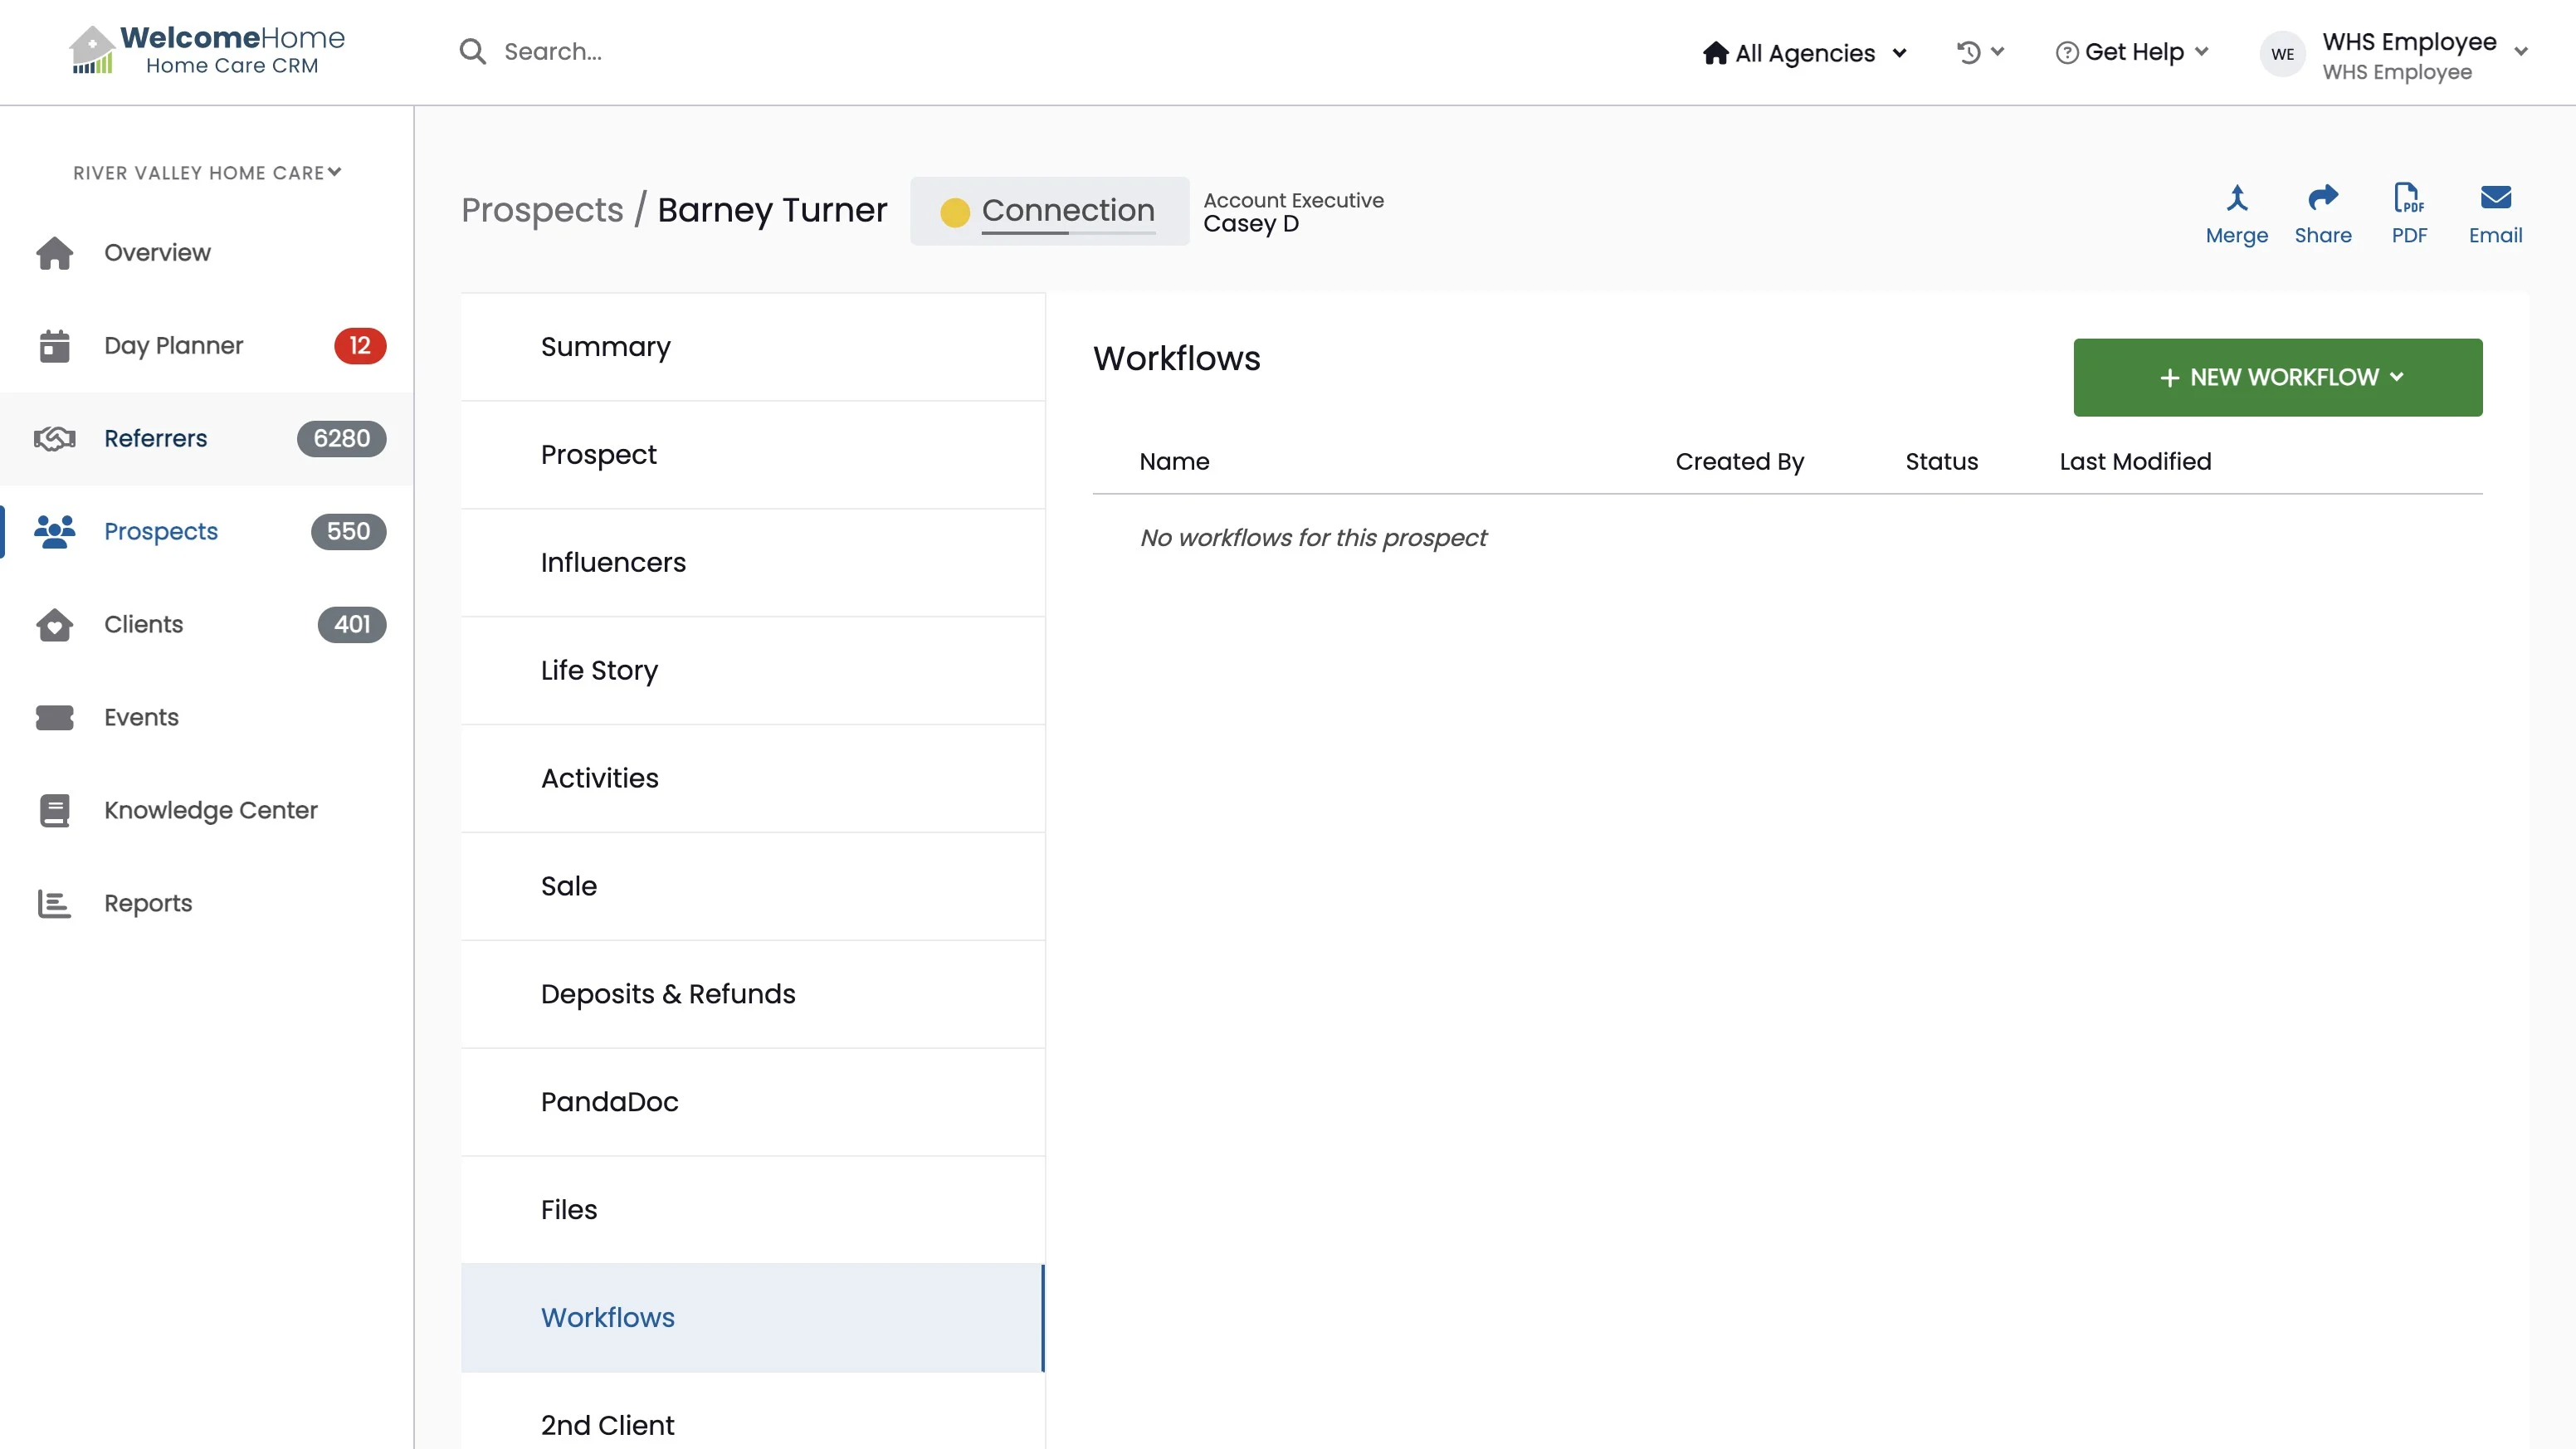
Task: Open Reports via its chart icon
Action: click(x=54, y=904)
